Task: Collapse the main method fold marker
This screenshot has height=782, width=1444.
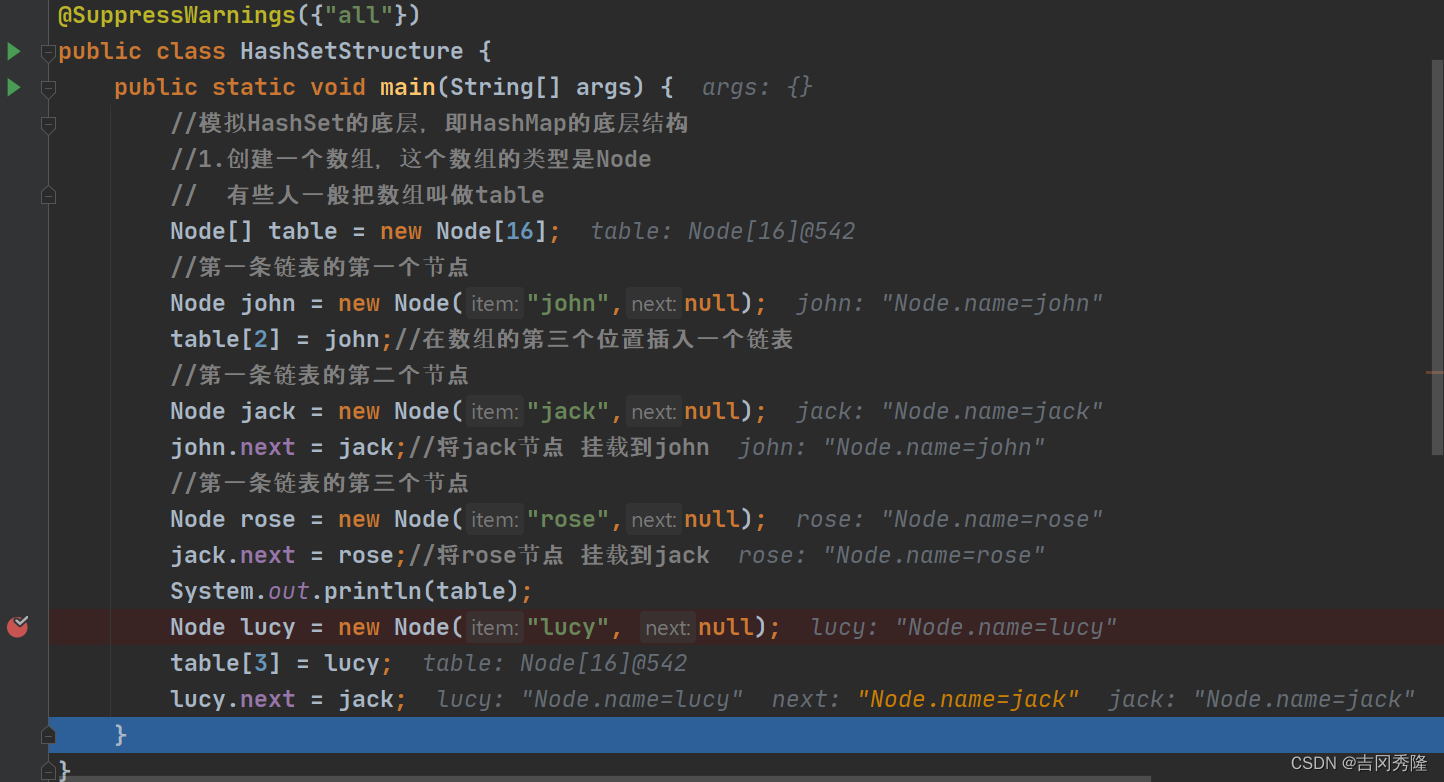Action: pyautogui.click(x=47, y=88)
